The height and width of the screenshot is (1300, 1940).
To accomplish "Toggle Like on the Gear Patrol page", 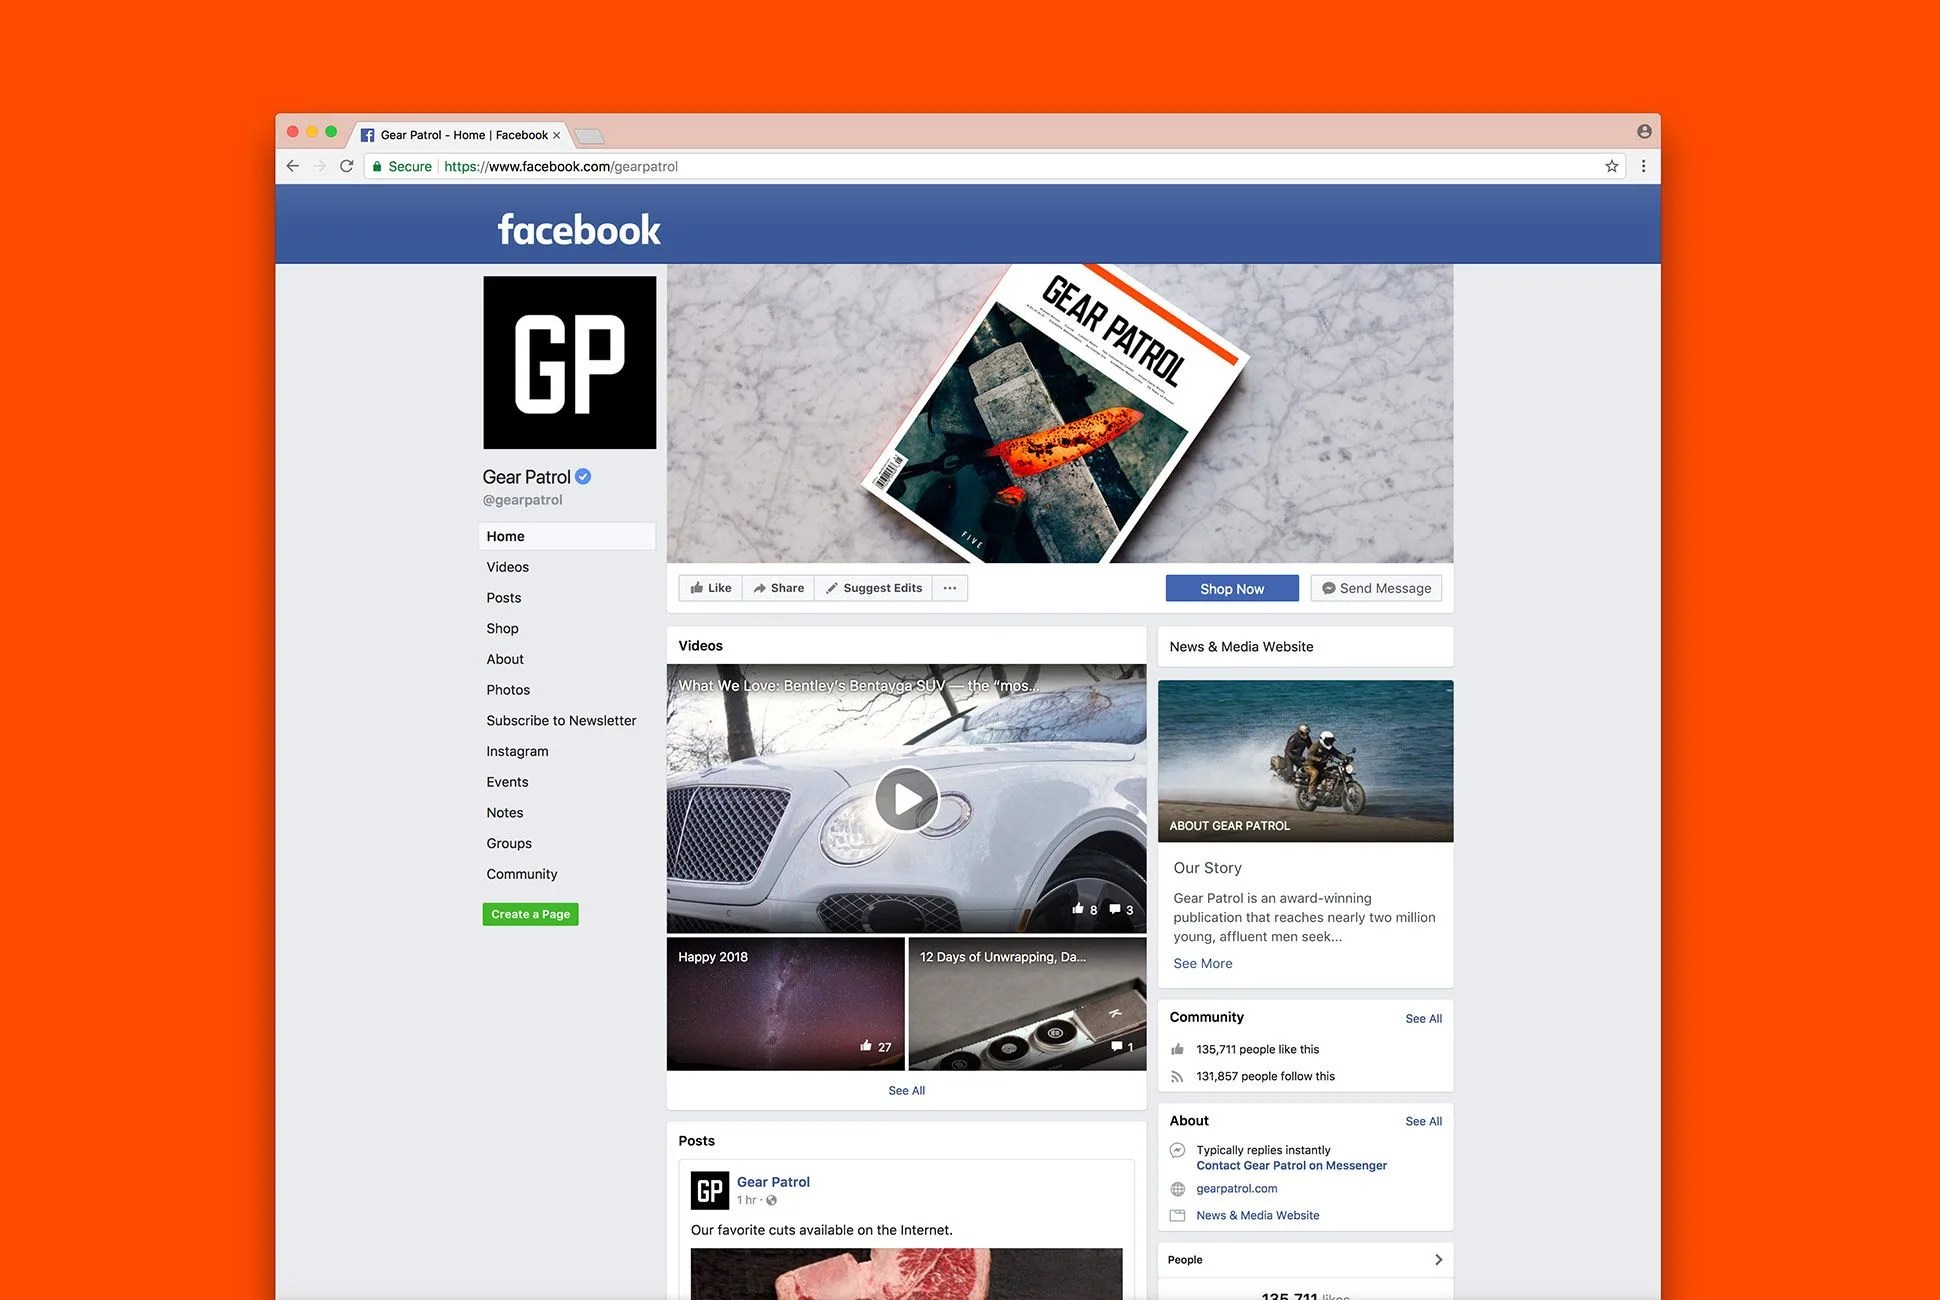I will [x=709, y=587].
